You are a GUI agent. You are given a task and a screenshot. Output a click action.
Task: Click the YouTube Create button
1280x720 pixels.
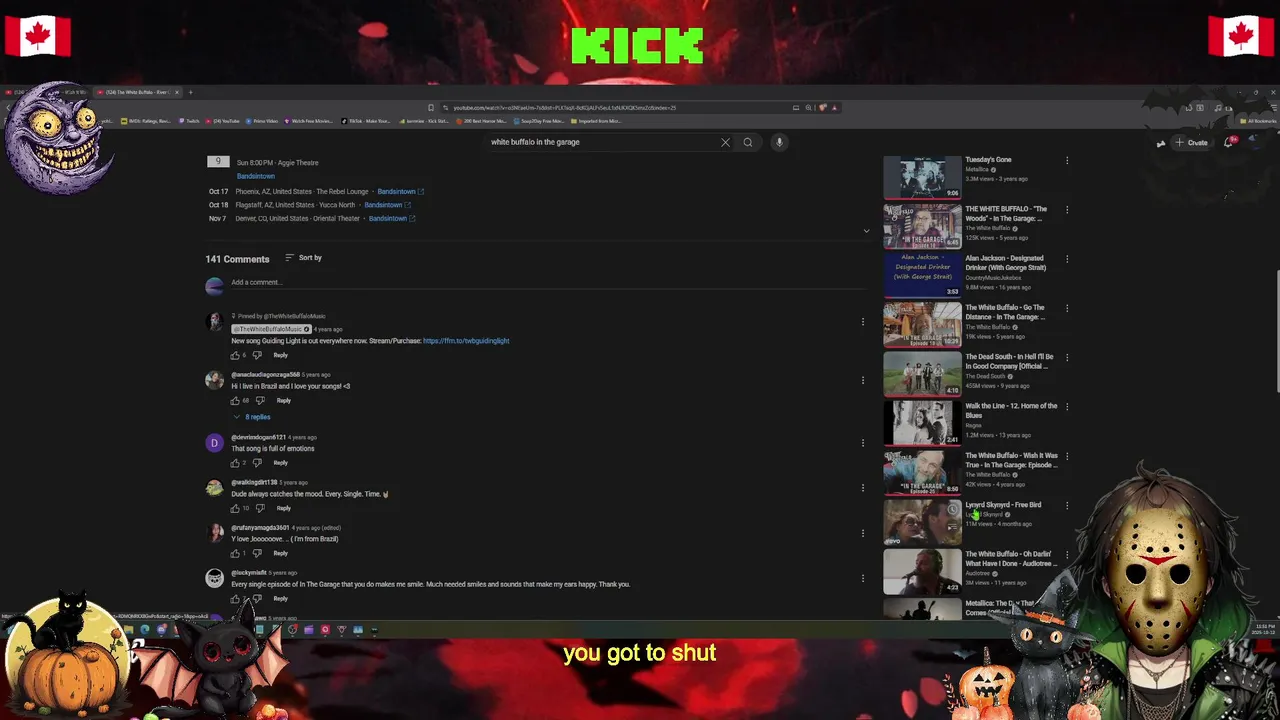click(1192, 142)
